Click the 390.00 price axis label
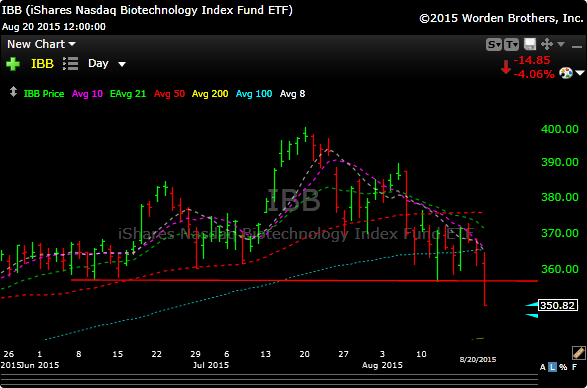Image resolution: width=587 pixels, height=388 pixels. [x=560, y=162]
